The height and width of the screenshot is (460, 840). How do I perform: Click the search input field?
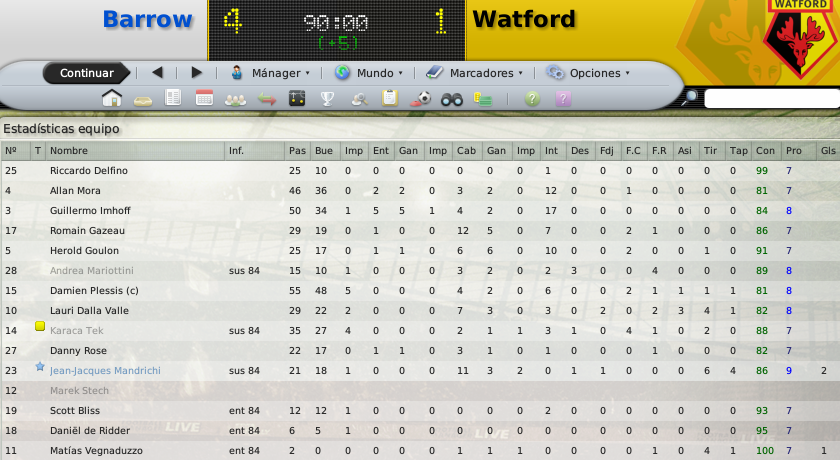772,99
